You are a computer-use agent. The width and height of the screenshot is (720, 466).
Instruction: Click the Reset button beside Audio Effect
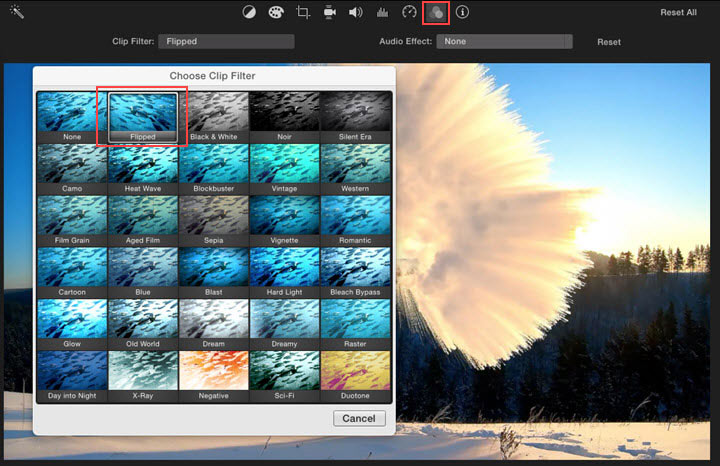[609, 42]
